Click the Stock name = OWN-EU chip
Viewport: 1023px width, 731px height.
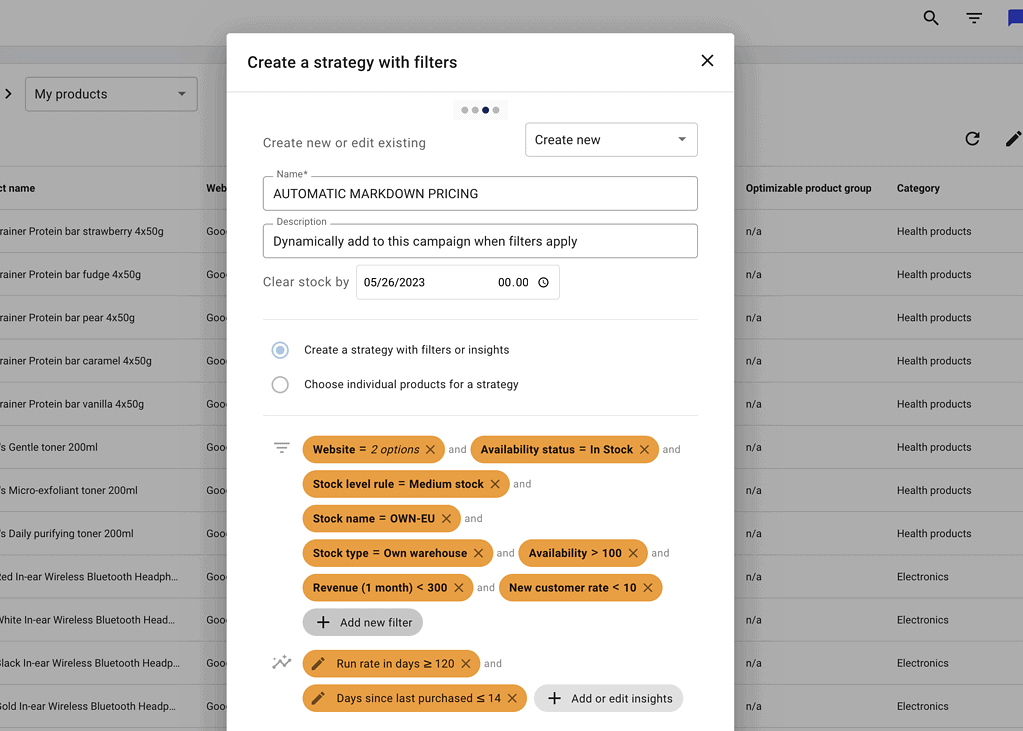381,519
